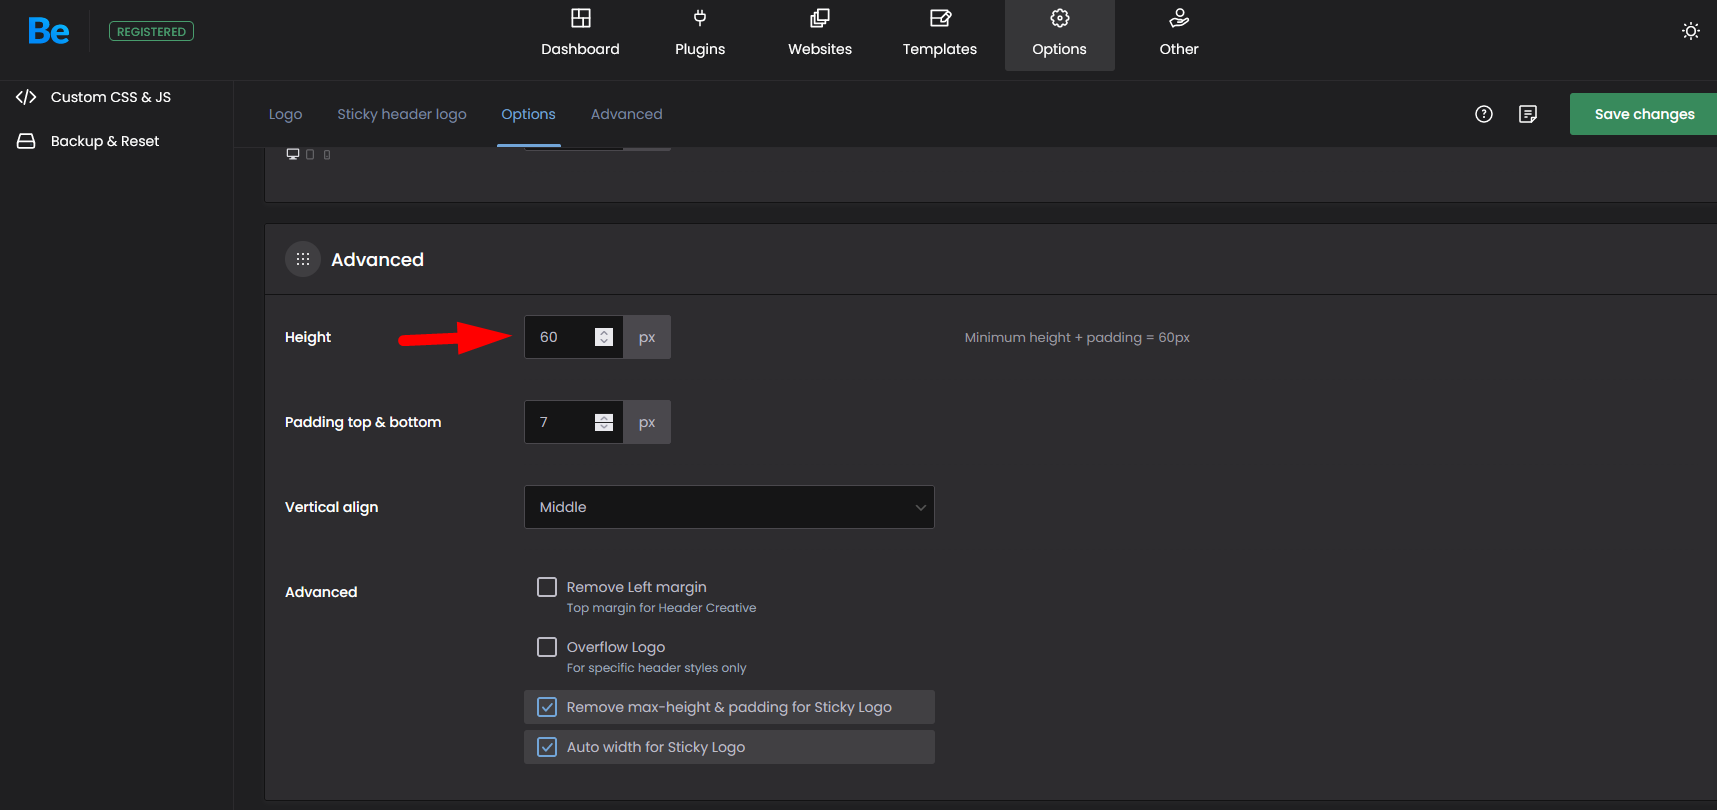Viewport: 1717px width, 810px height.
Task: Click the Be logo
Action: (48, 31)
